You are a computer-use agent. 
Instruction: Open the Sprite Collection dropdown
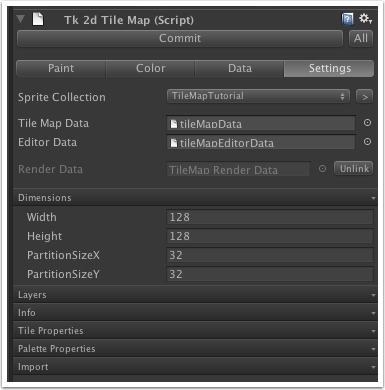(258, 96)
